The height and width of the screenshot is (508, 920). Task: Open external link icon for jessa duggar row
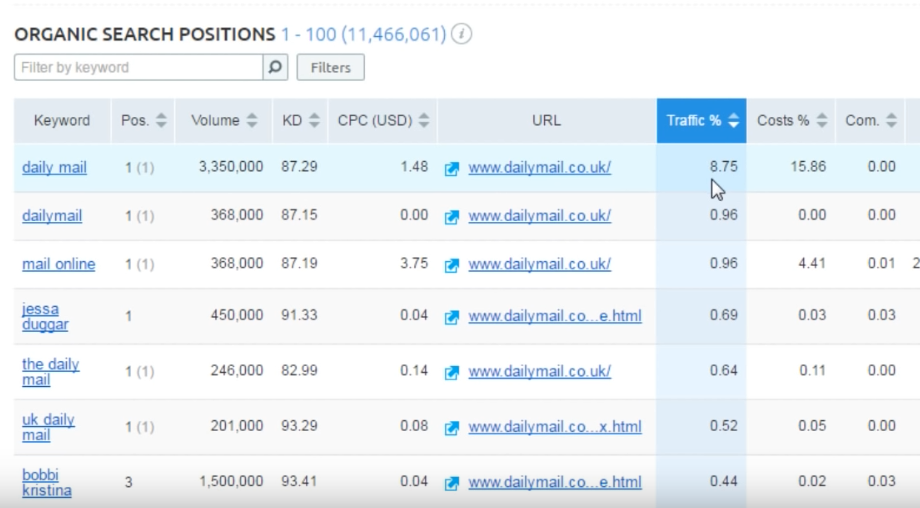(x=452, y=317)
